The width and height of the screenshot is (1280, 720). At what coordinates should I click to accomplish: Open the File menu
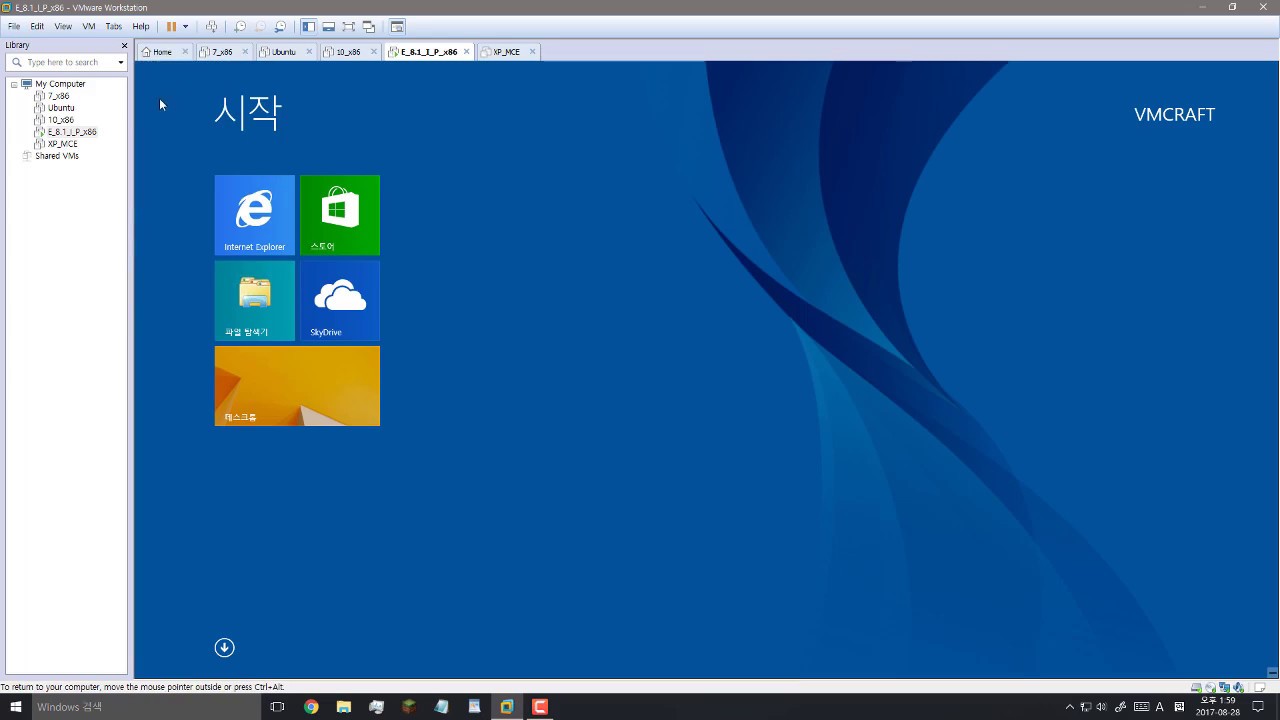pyautogui.click(x=14, y=26)
